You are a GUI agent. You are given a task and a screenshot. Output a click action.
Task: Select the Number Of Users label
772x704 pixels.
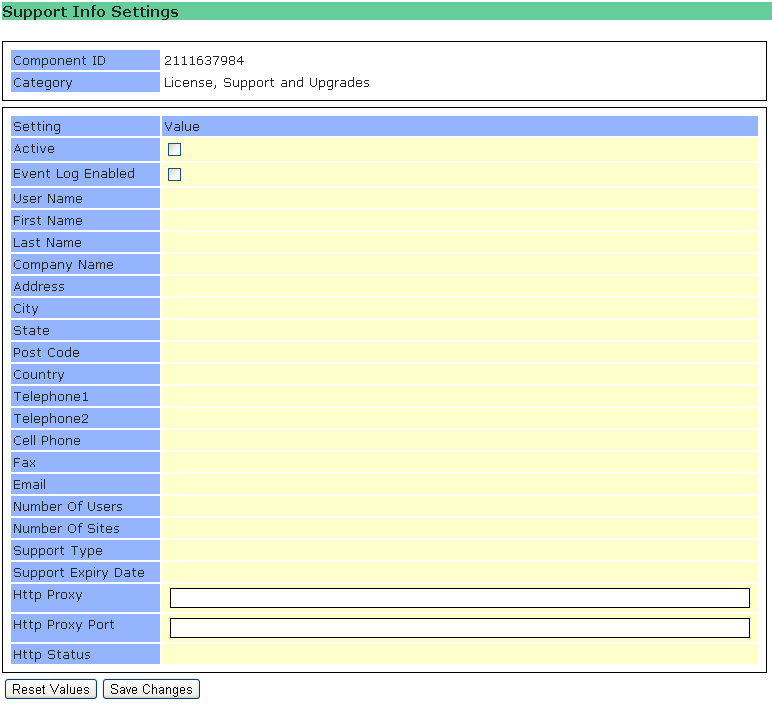68,507
